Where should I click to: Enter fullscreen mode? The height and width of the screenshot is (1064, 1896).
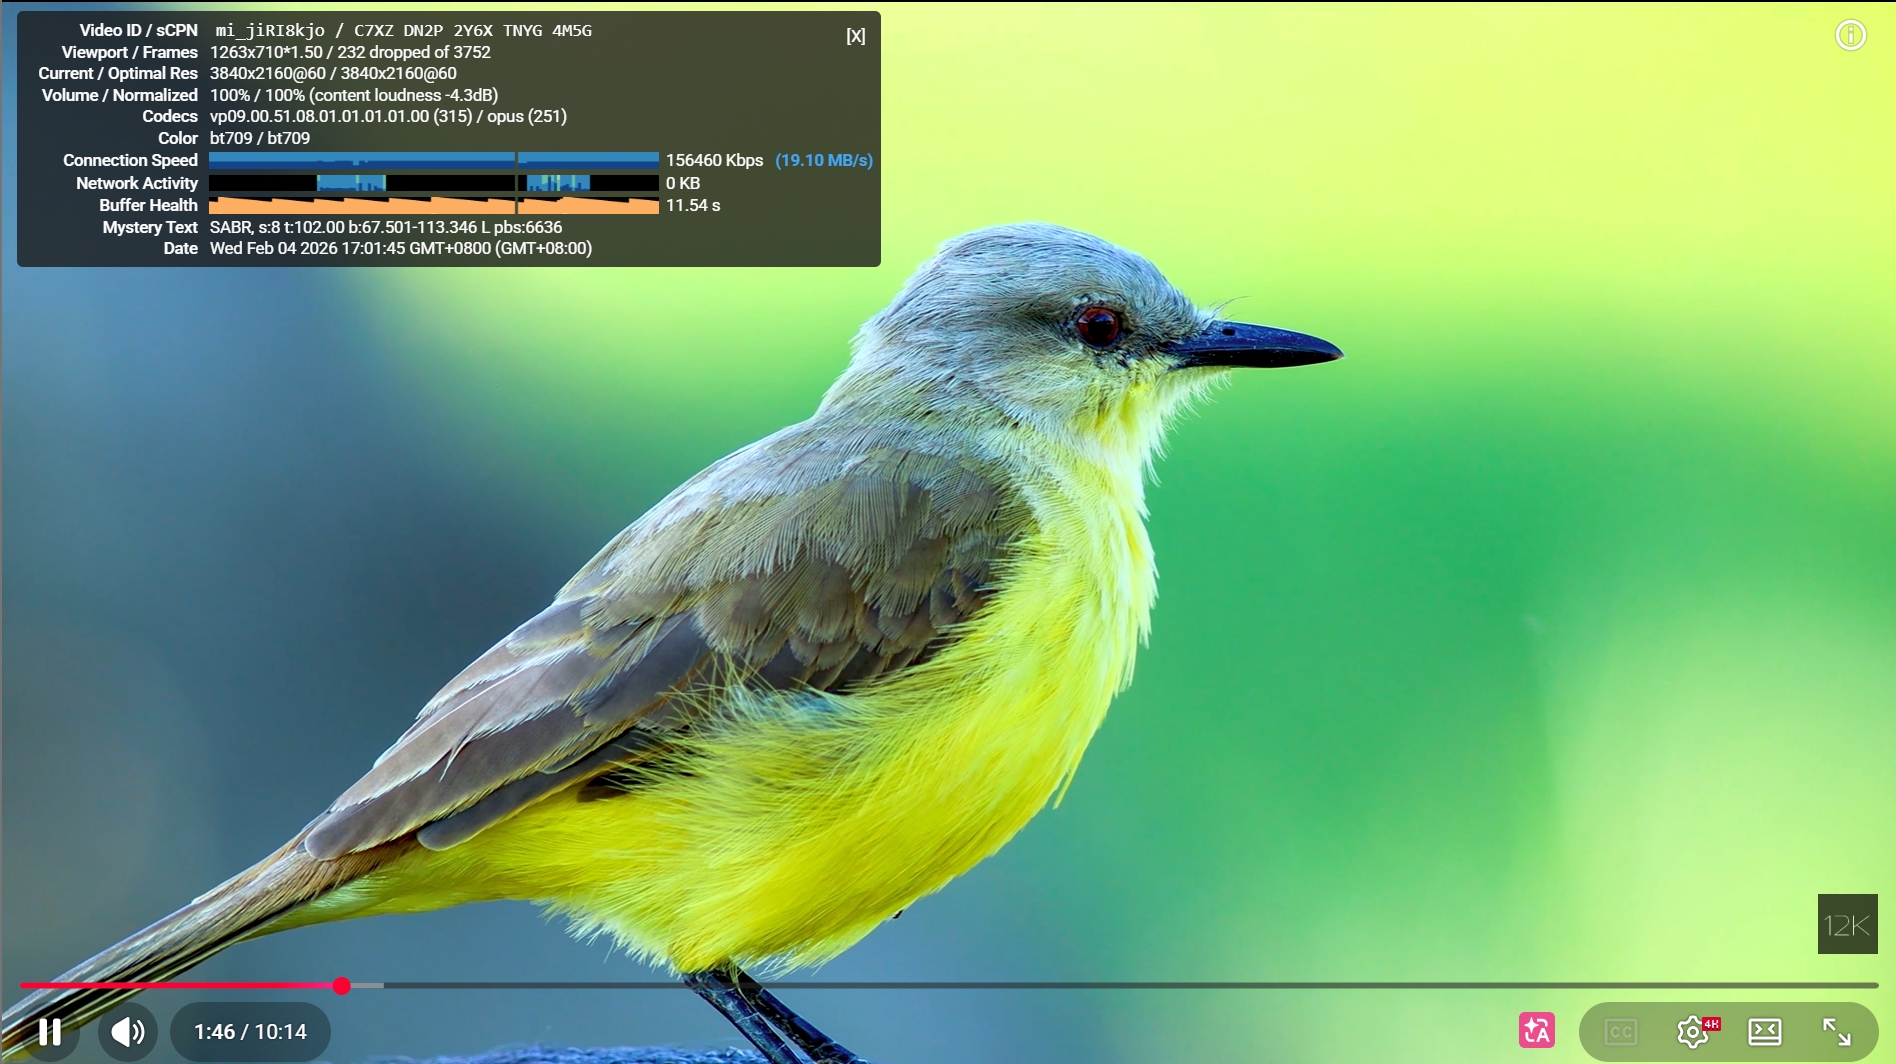1837,1032
